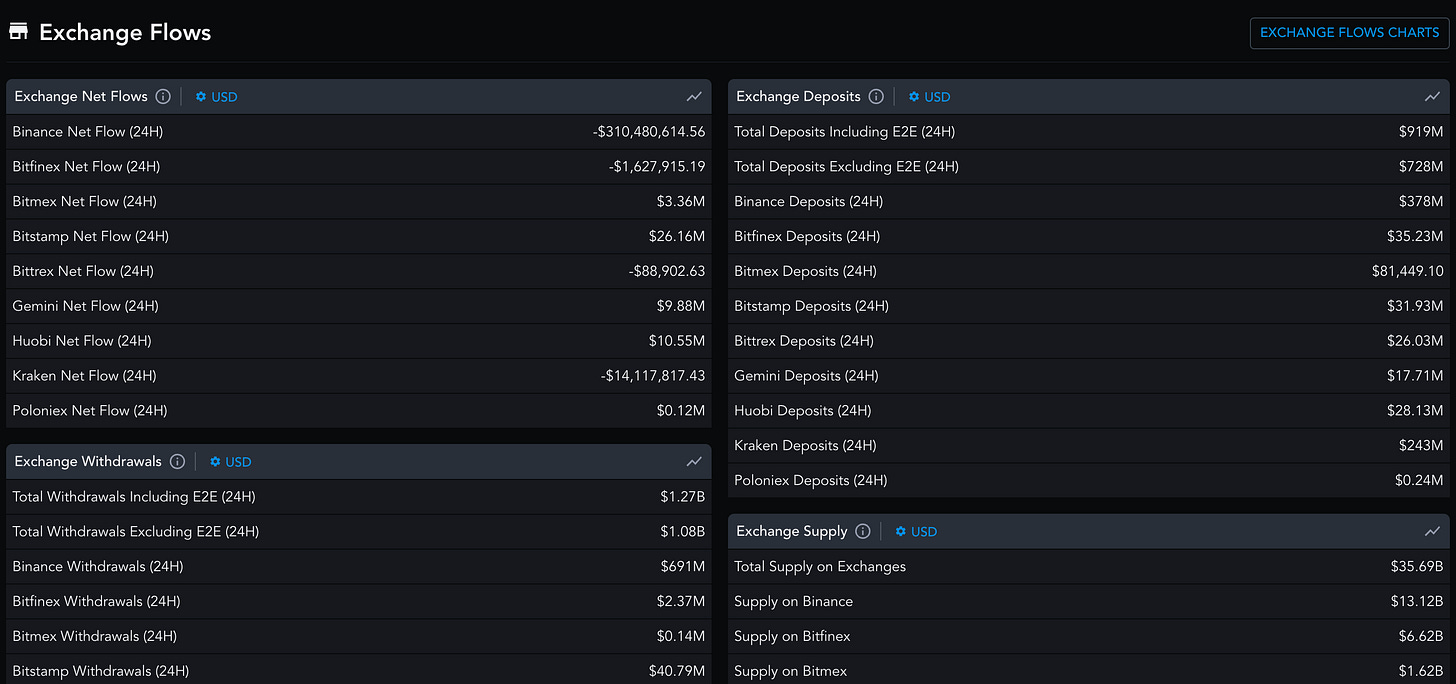Select the Binance Deposits (24H) row
Image resolution: width=1456 pixels, height=684 pixels.
tap(1089, 202)
